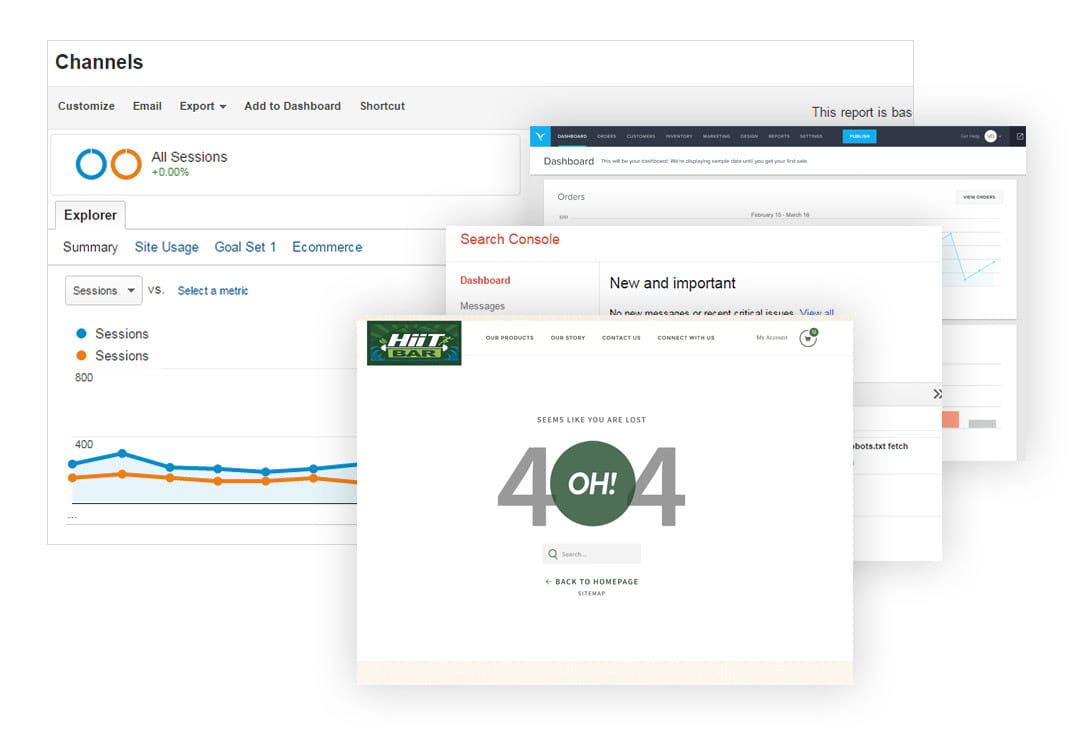Click the View Orders button
The image size is (1080, 738).
(x=978, y=196)
